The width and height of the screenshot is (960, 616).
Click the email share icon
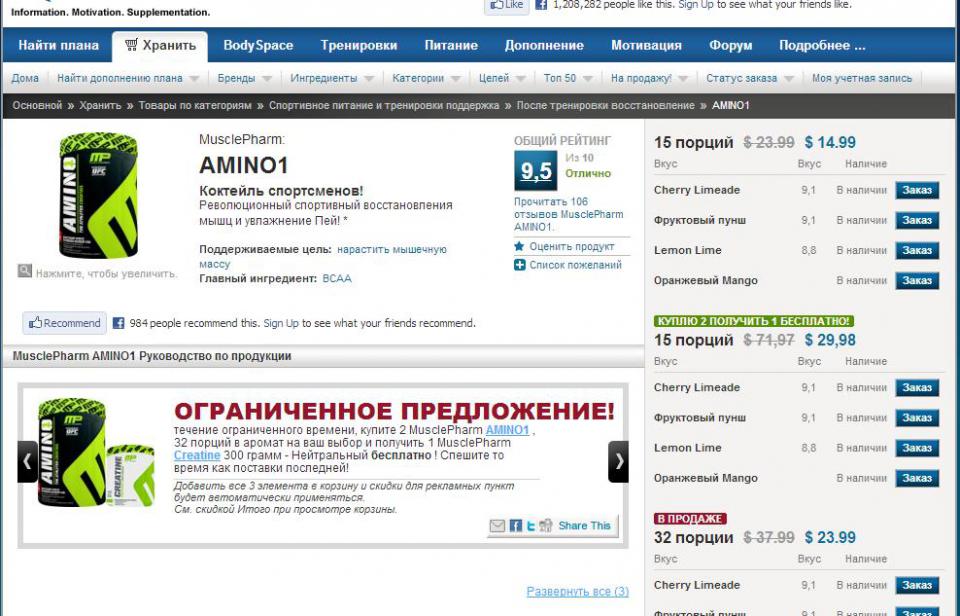click(x=497, y=526)
